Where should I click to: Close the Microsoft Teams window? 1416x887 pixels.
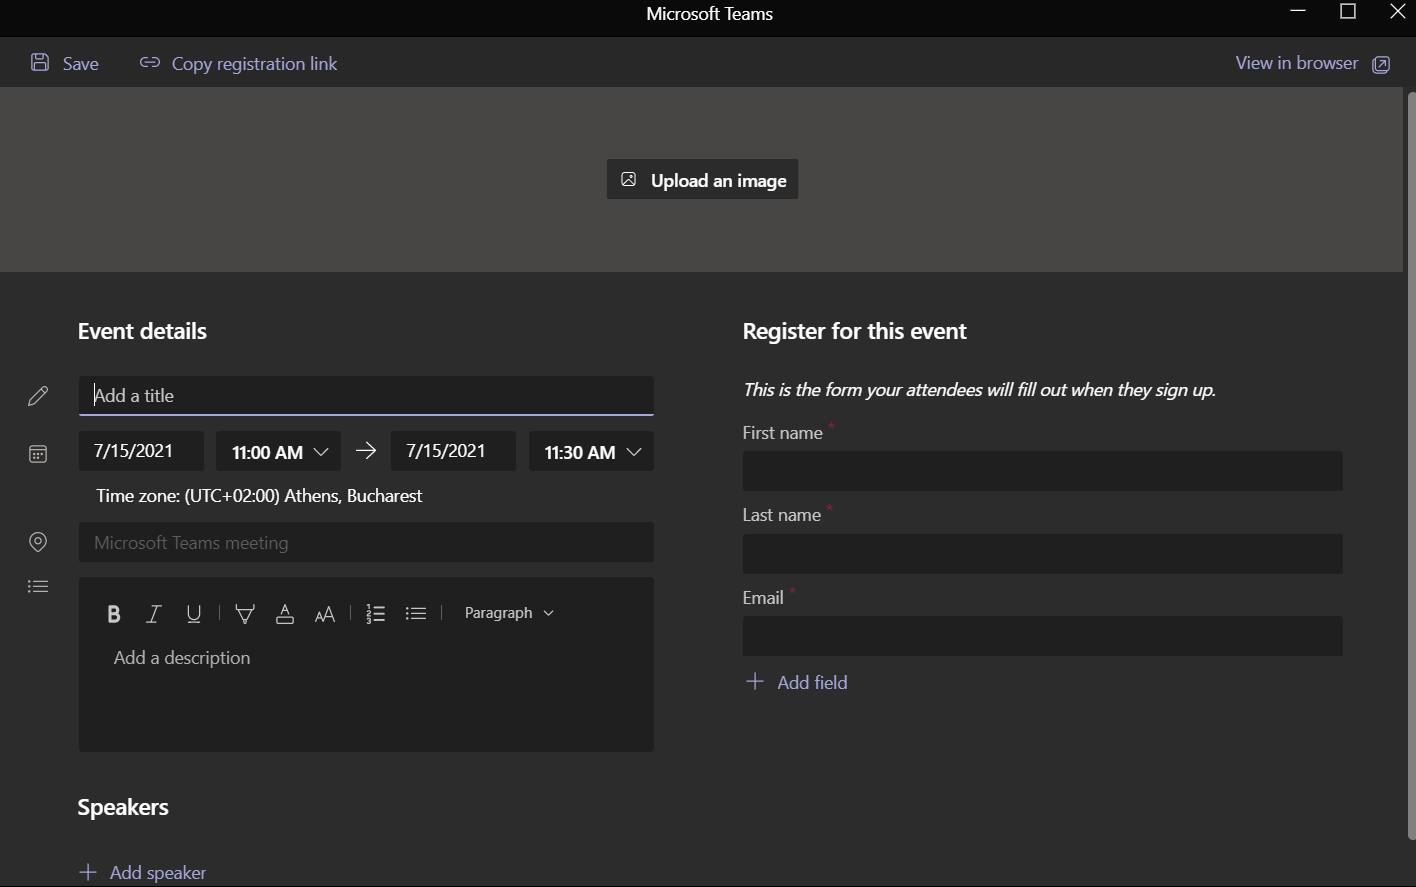click(1398, 12)
